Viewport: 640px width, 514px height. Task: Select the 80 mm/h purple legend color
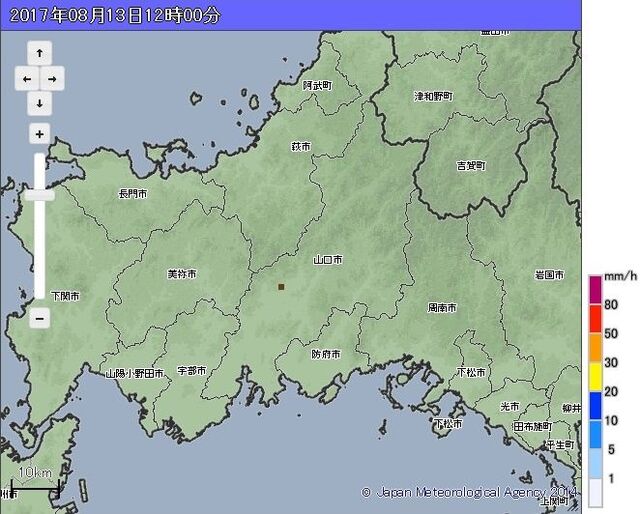tap(595, 290)
